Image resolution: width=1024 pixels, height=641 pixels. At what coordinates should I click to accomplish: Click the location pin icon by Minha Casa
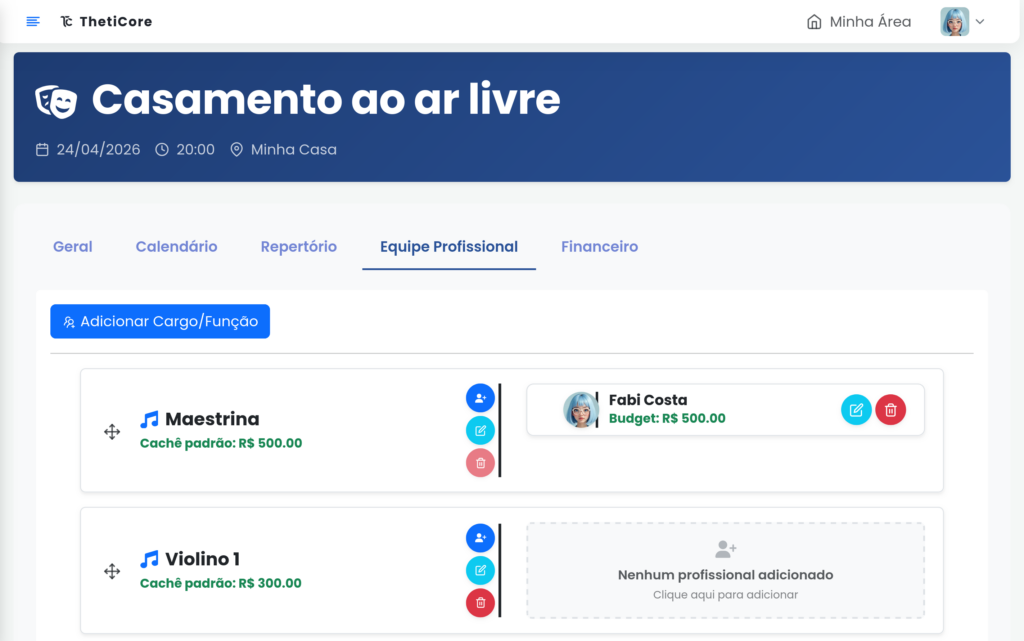236,149
